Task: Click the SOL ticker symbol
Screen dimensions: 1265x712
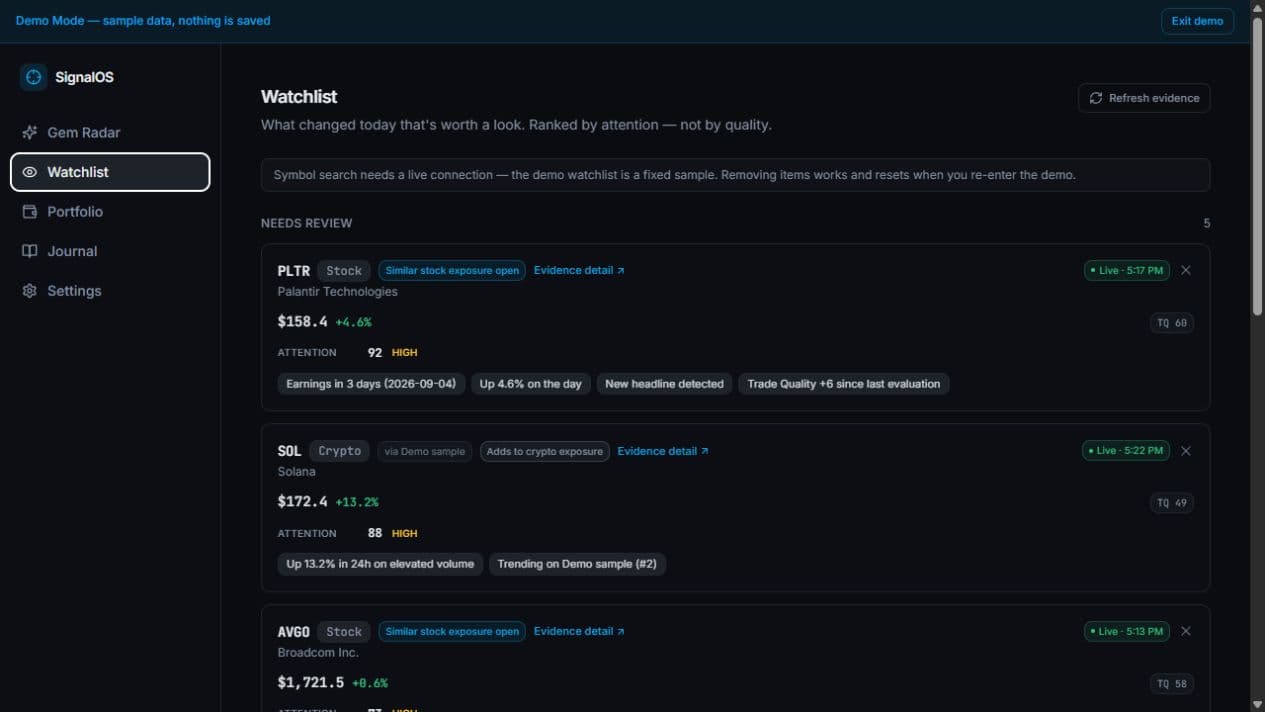Action: coord(289,451)
